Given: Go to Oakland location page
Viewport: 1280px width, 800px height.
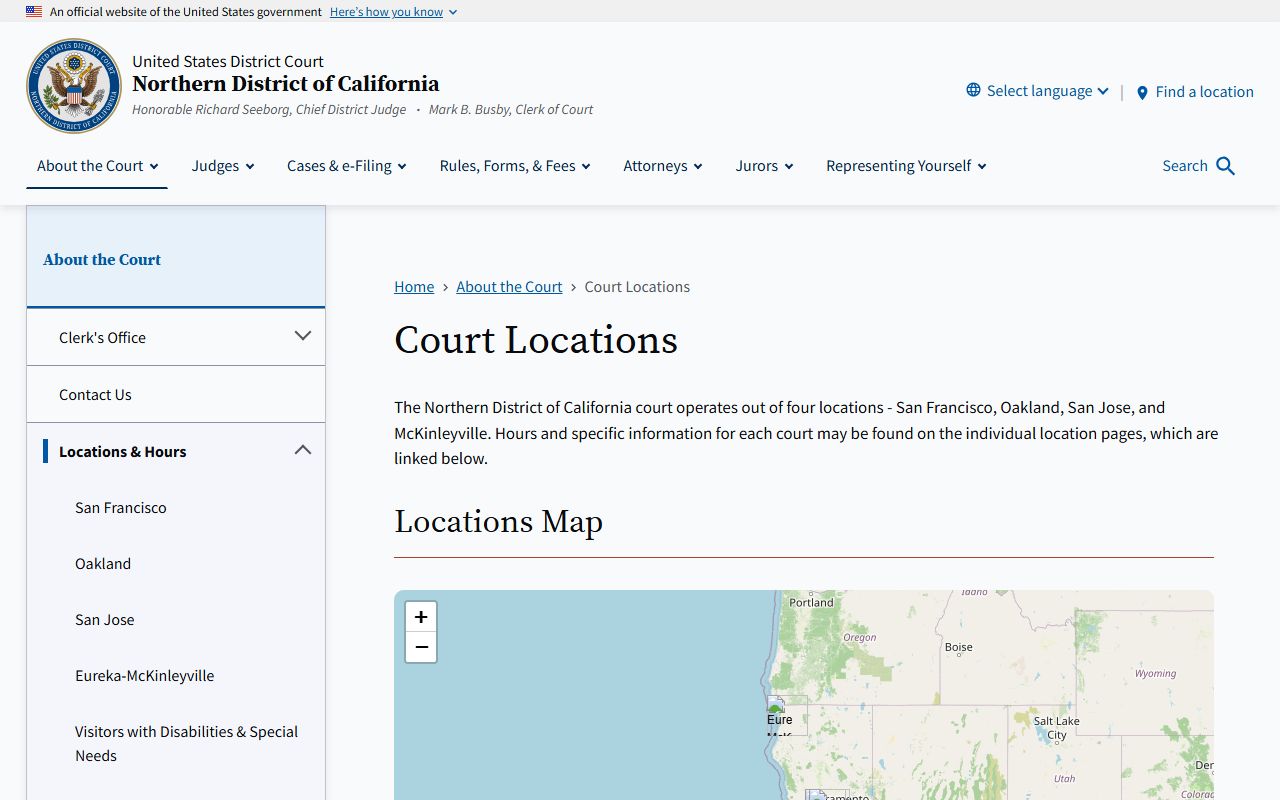Looking at the screenshot, I should pyautogui.click(x=103, y=564).
